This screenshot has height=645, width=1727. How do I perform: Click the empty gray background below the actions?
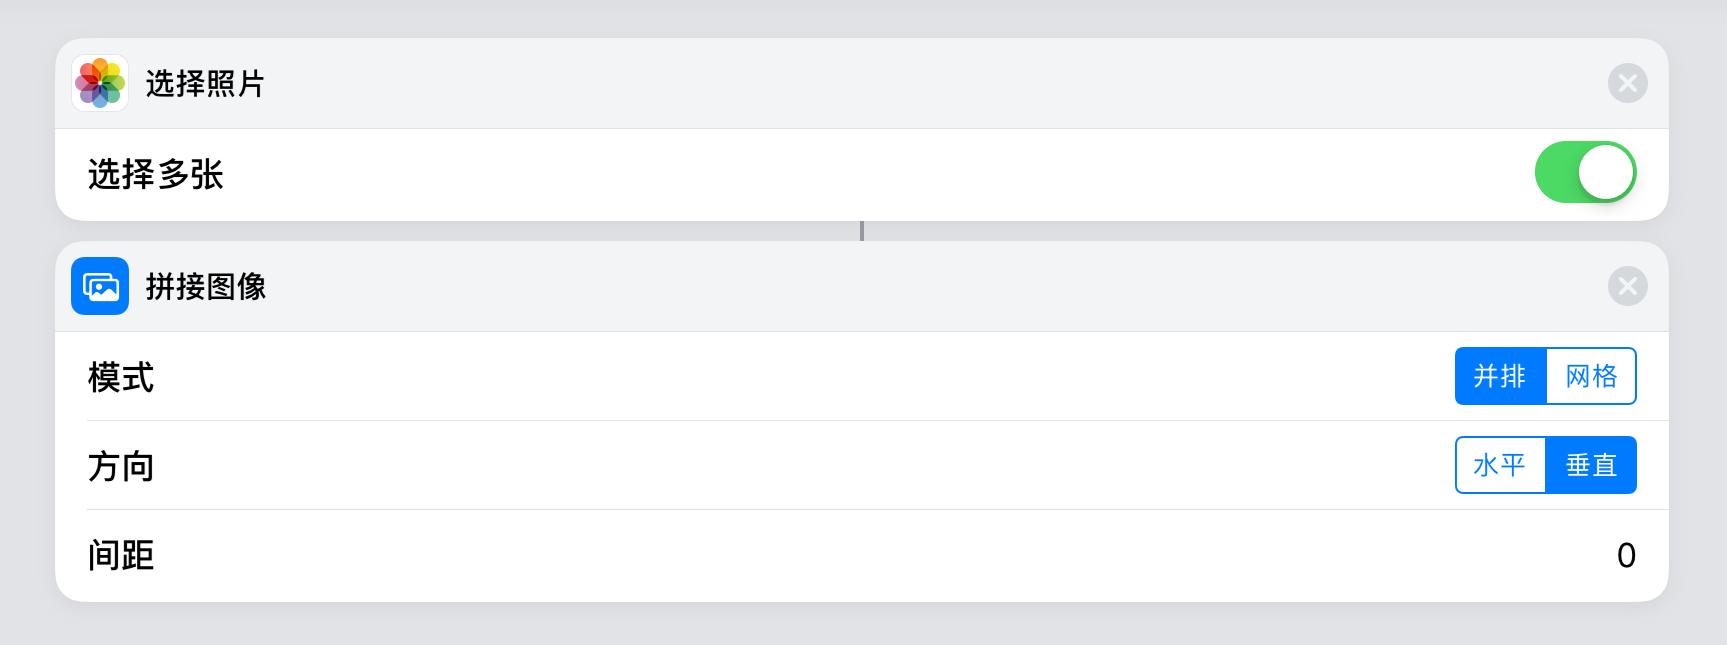coord(862,625)
